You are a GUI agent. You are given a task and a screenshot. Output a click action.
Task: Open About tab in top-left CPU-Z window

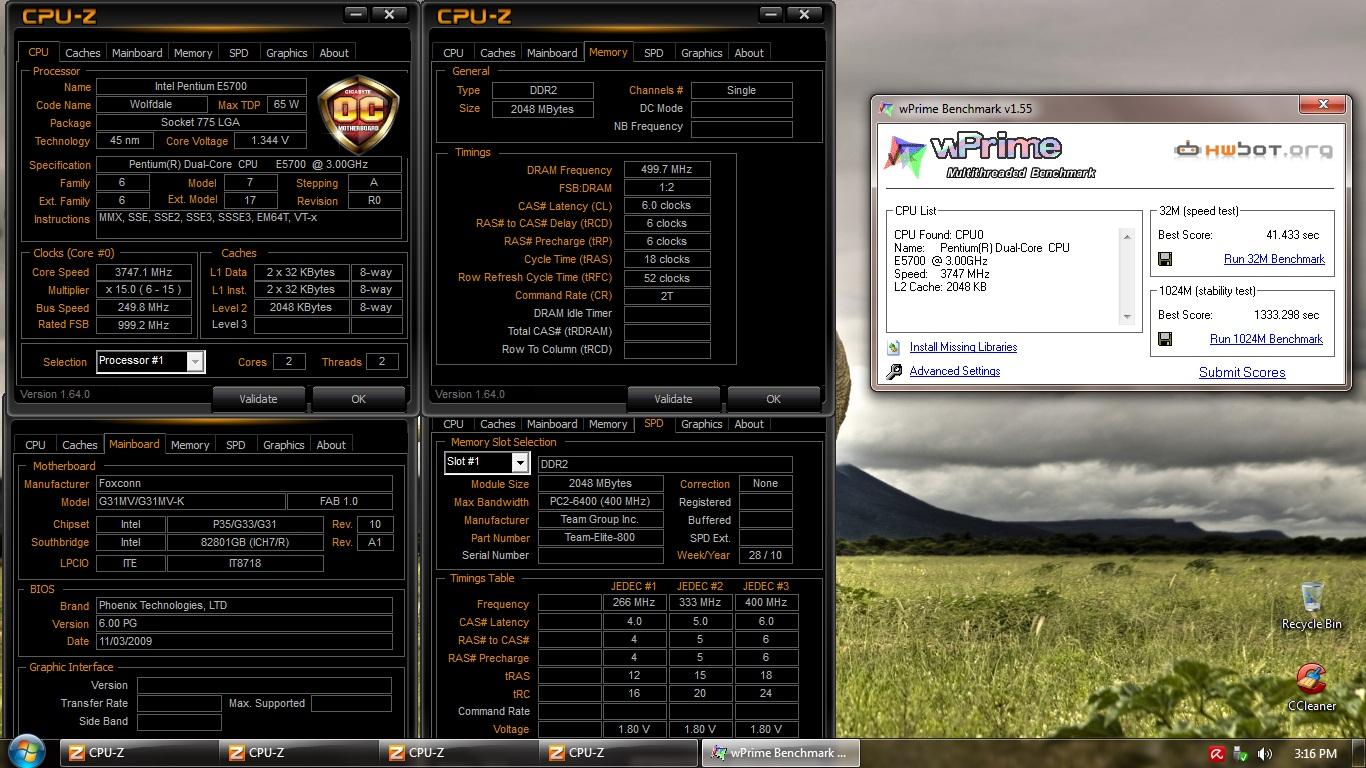pyautogui.click(x=334, y=53)
